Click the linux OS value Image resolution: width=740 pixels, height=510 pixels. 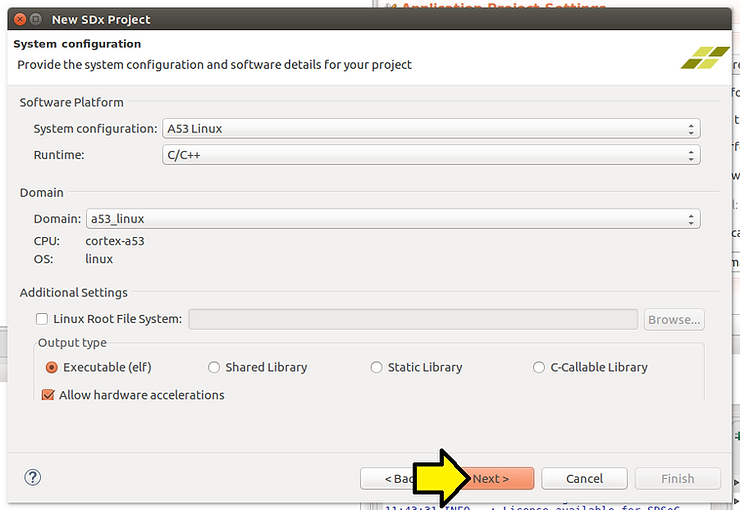tap(99, 259)
